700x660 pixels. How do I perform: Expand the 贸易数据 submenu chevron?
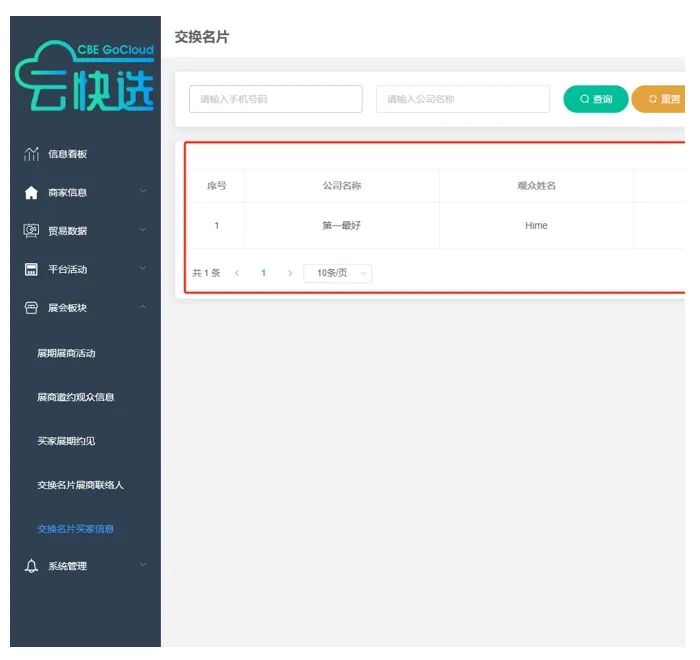pos(143,231)
